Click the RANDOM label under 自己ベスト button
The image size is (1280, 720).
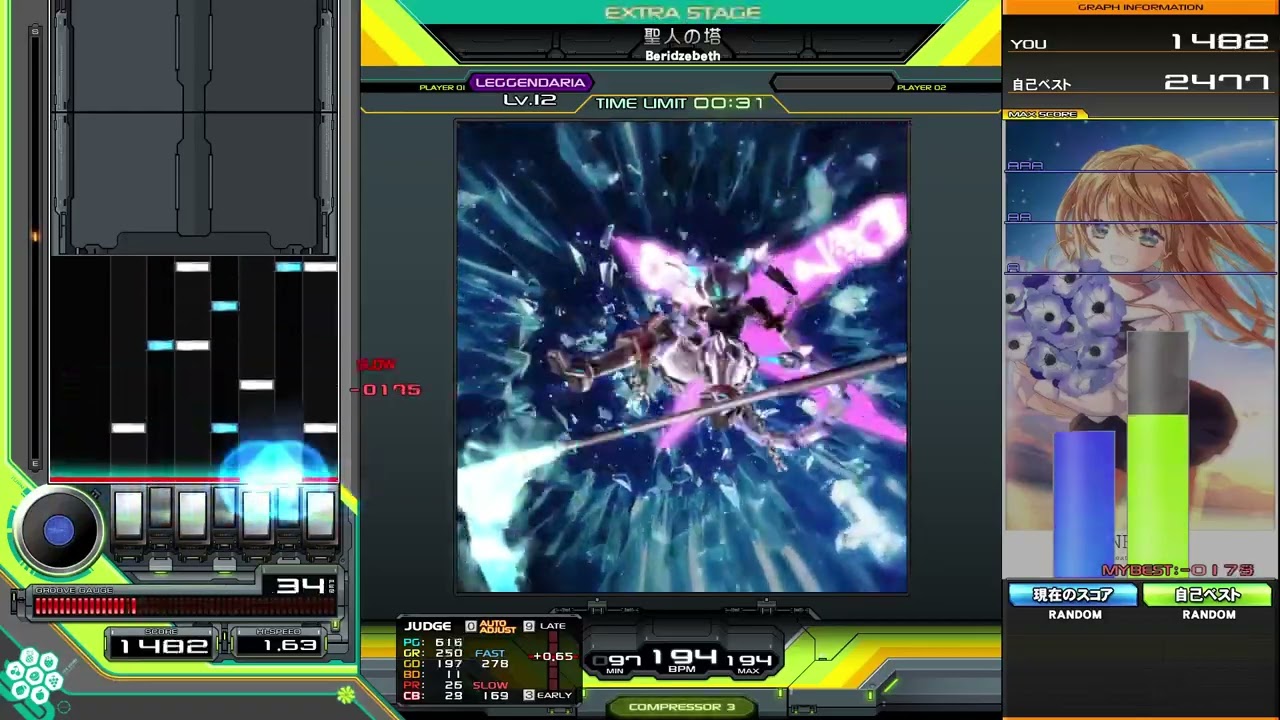tap(1208, 615)
